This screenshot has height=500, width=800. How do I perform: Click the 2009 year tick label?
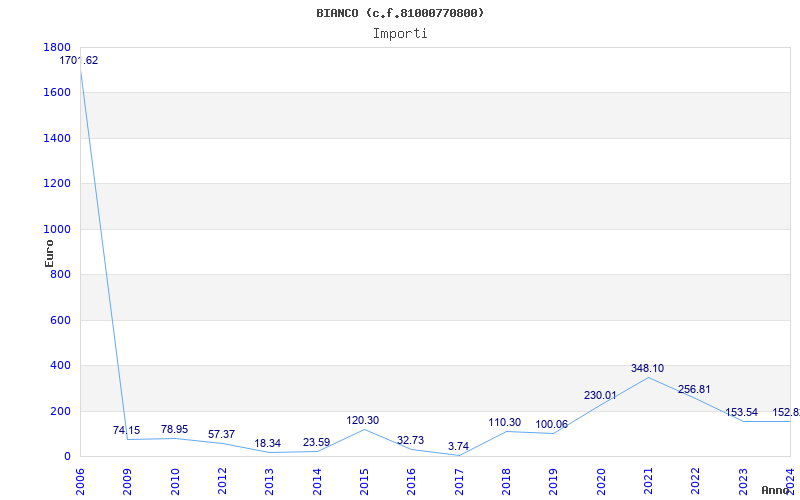pos(128,481)
